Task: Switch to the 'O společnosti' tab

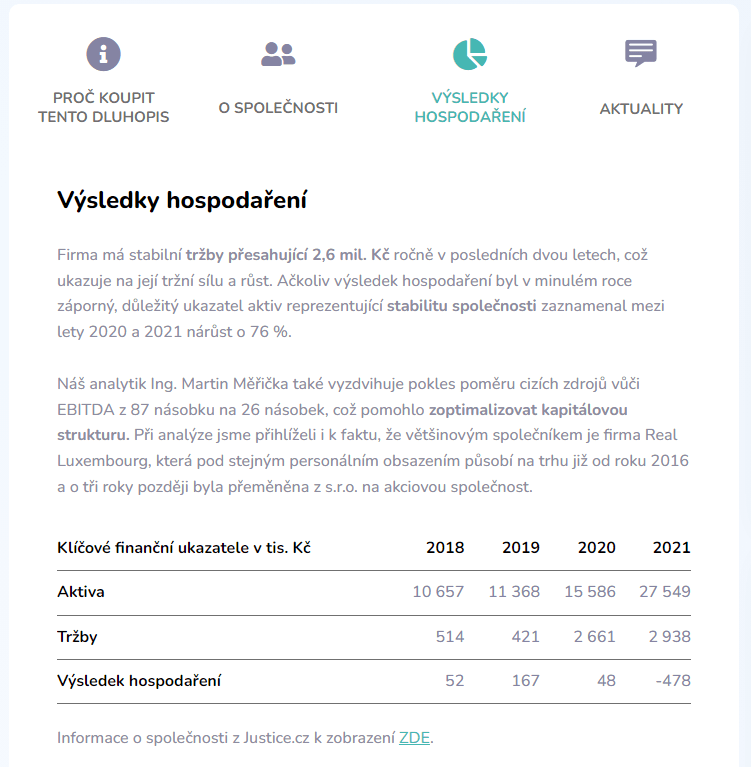Action: point(278,108)
